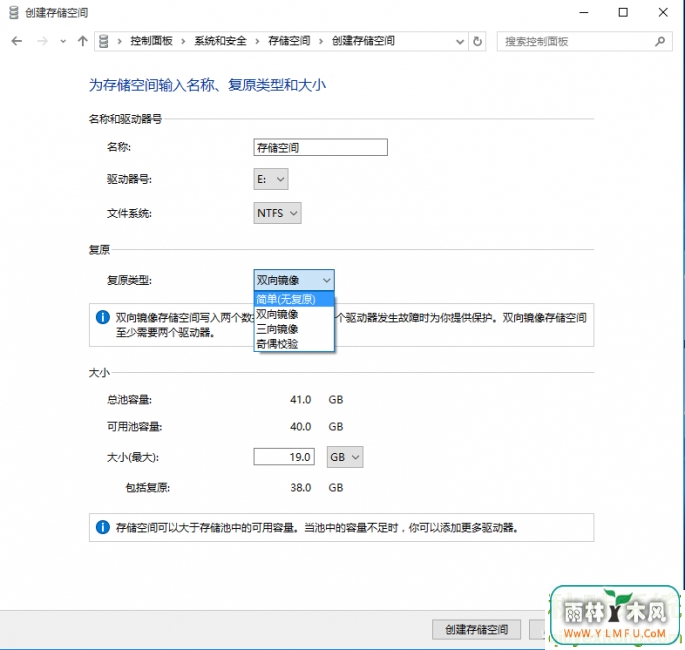Select 简单(无复原) option
The height and width of the screenshot is (650, 685).
point(294,299)
